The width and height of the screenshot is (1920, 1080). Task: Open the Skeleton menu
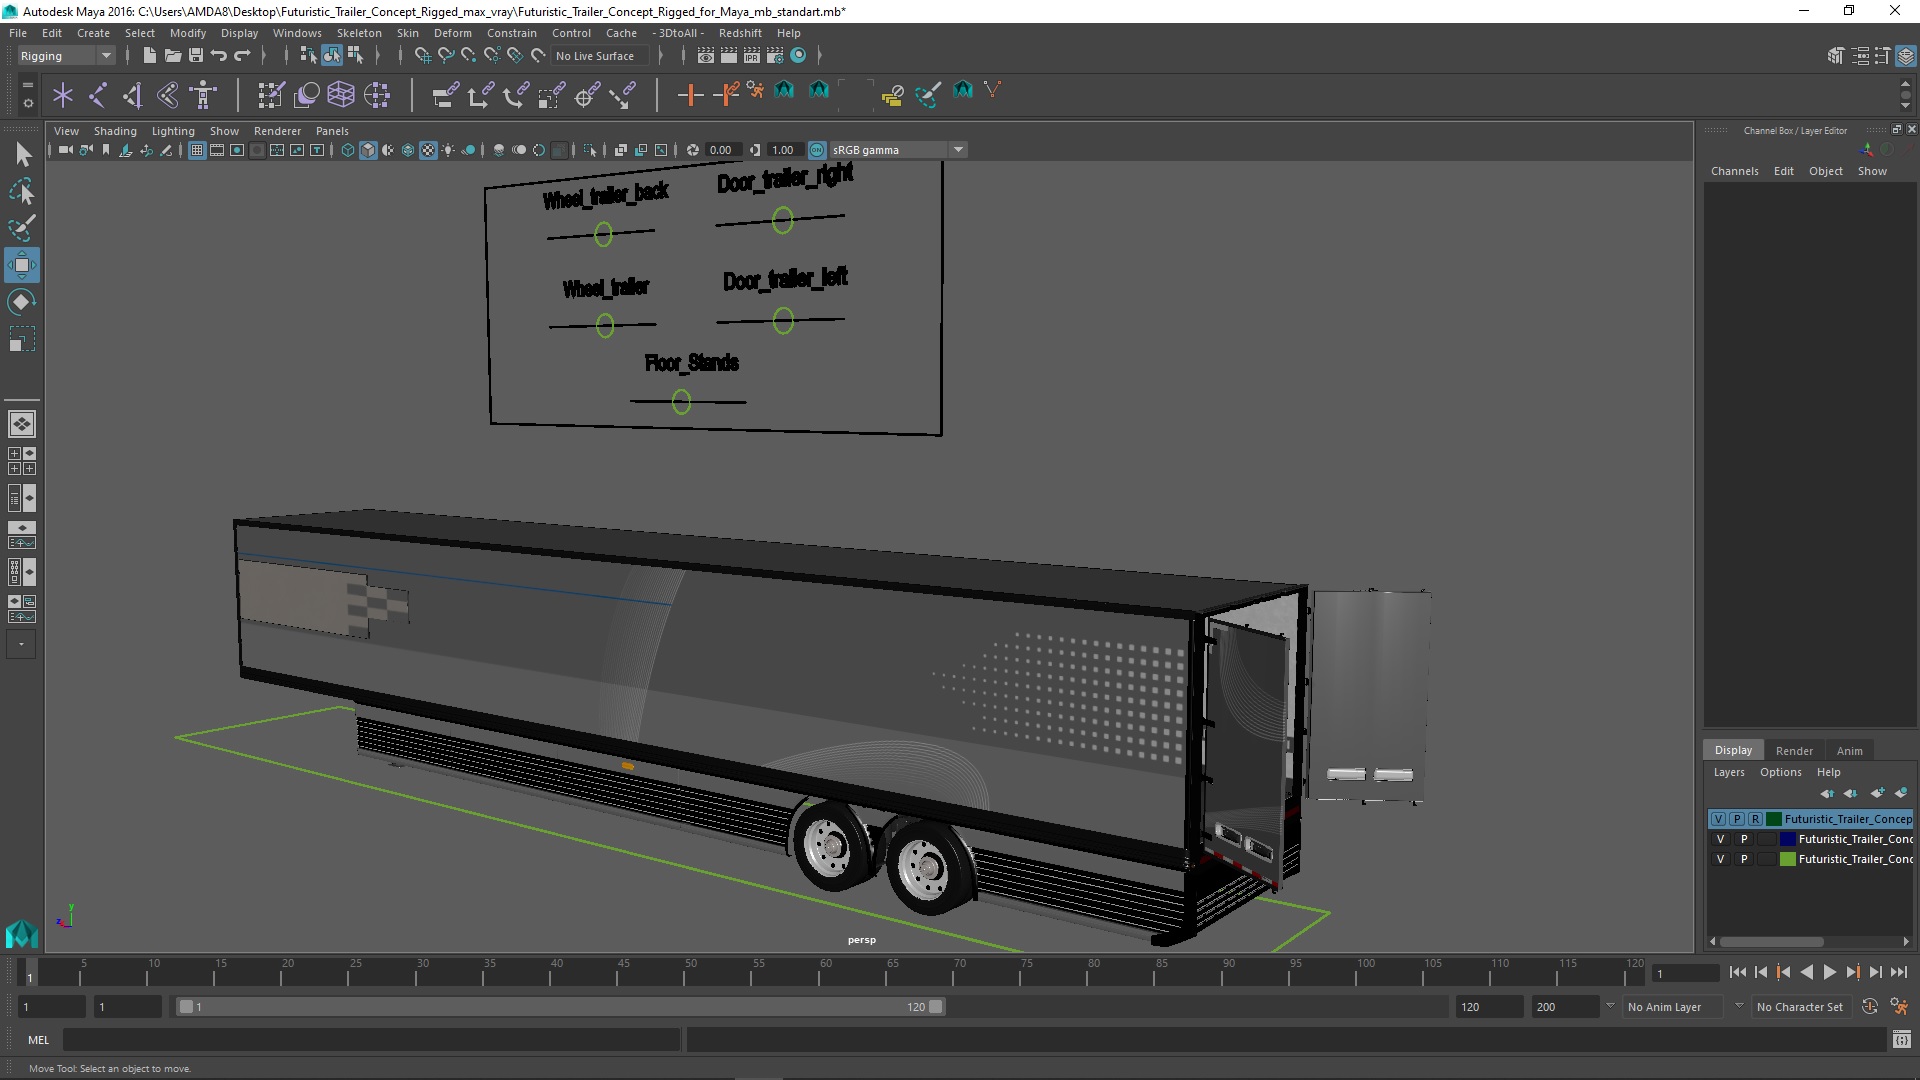point(358,33)
